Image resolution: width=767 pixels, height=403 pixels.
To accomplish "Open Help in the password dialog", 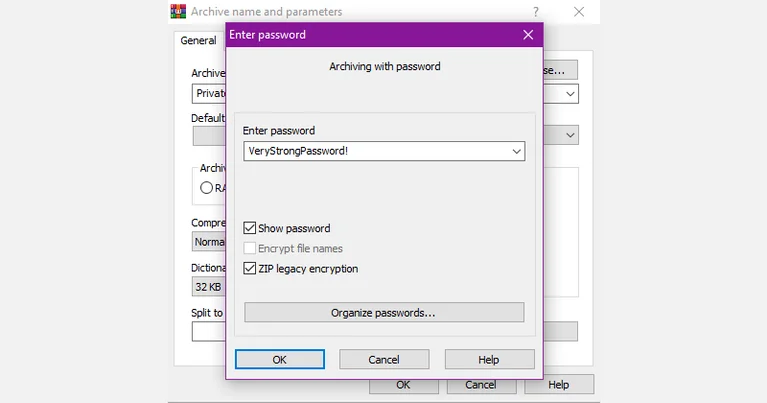I will point(489,359).
